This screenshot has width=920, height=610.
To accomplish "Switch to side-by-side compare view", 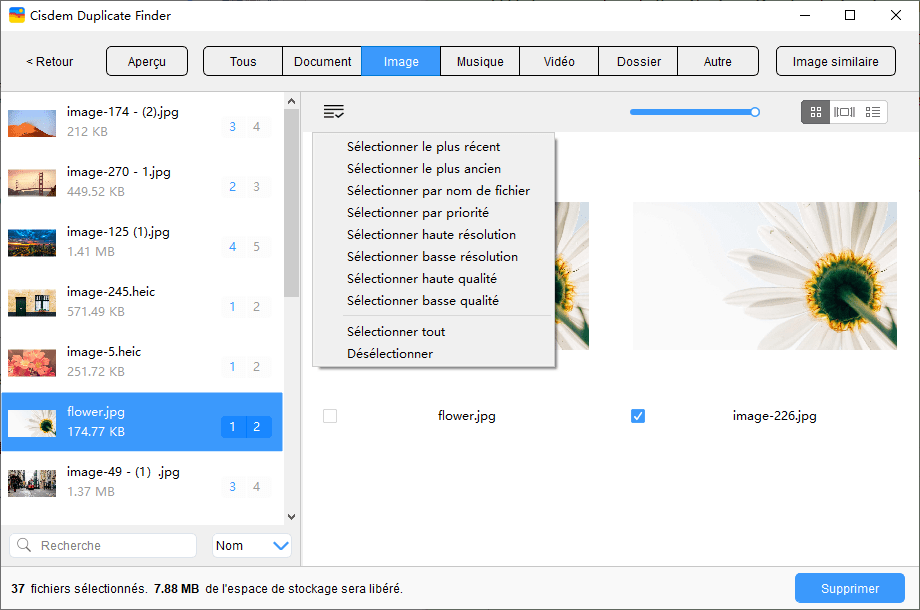I will [x=844, y=112].
